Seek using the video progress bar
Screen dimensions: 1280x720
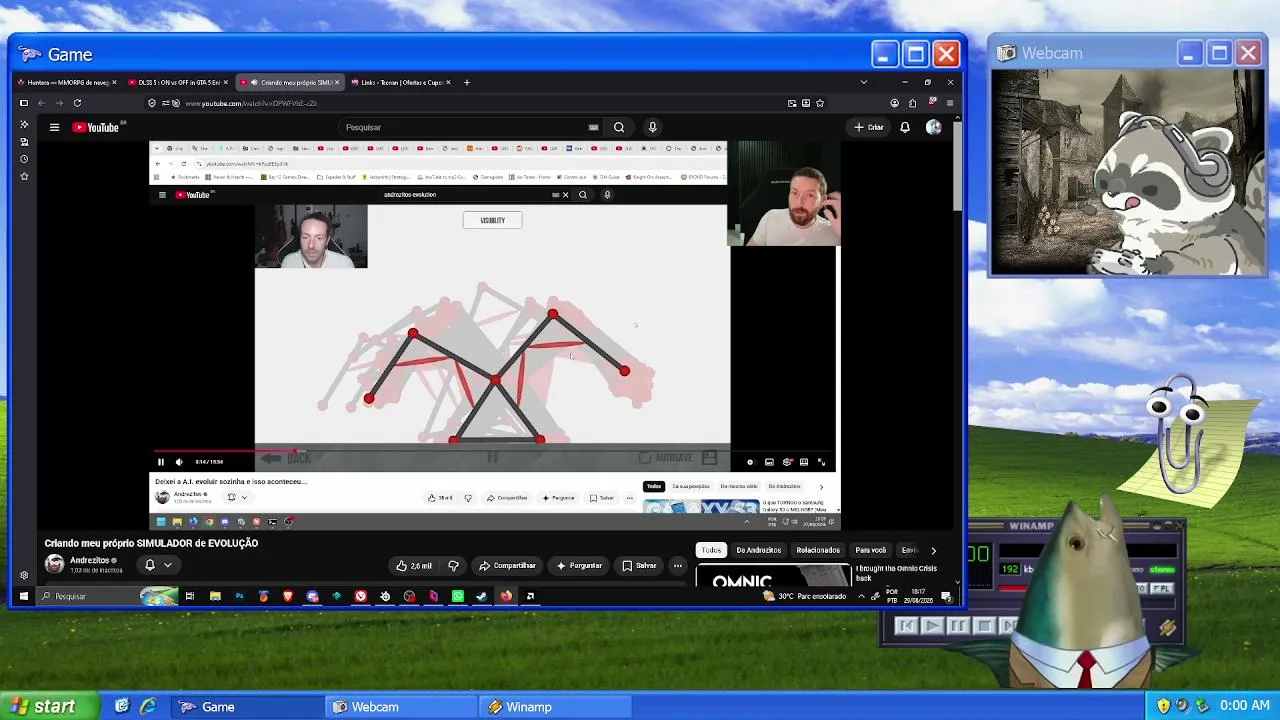pos(493,452)
